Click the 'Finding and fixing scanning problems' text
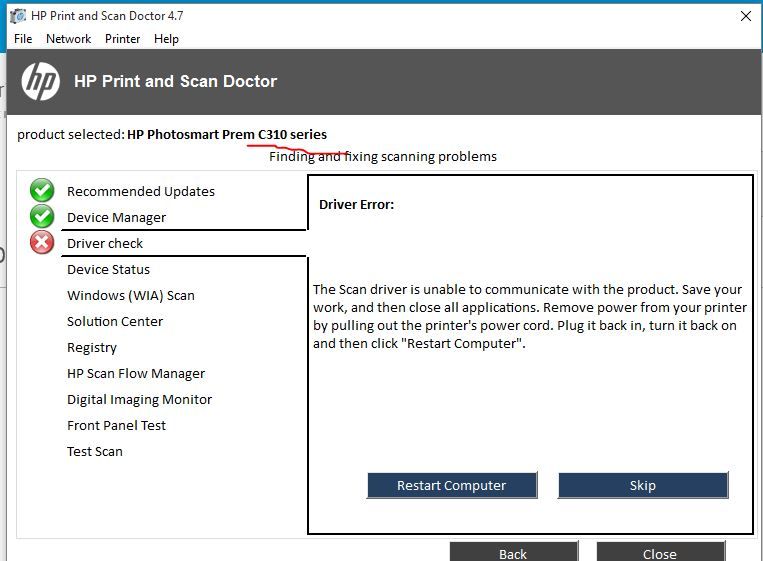 click(x=382, y=156)
